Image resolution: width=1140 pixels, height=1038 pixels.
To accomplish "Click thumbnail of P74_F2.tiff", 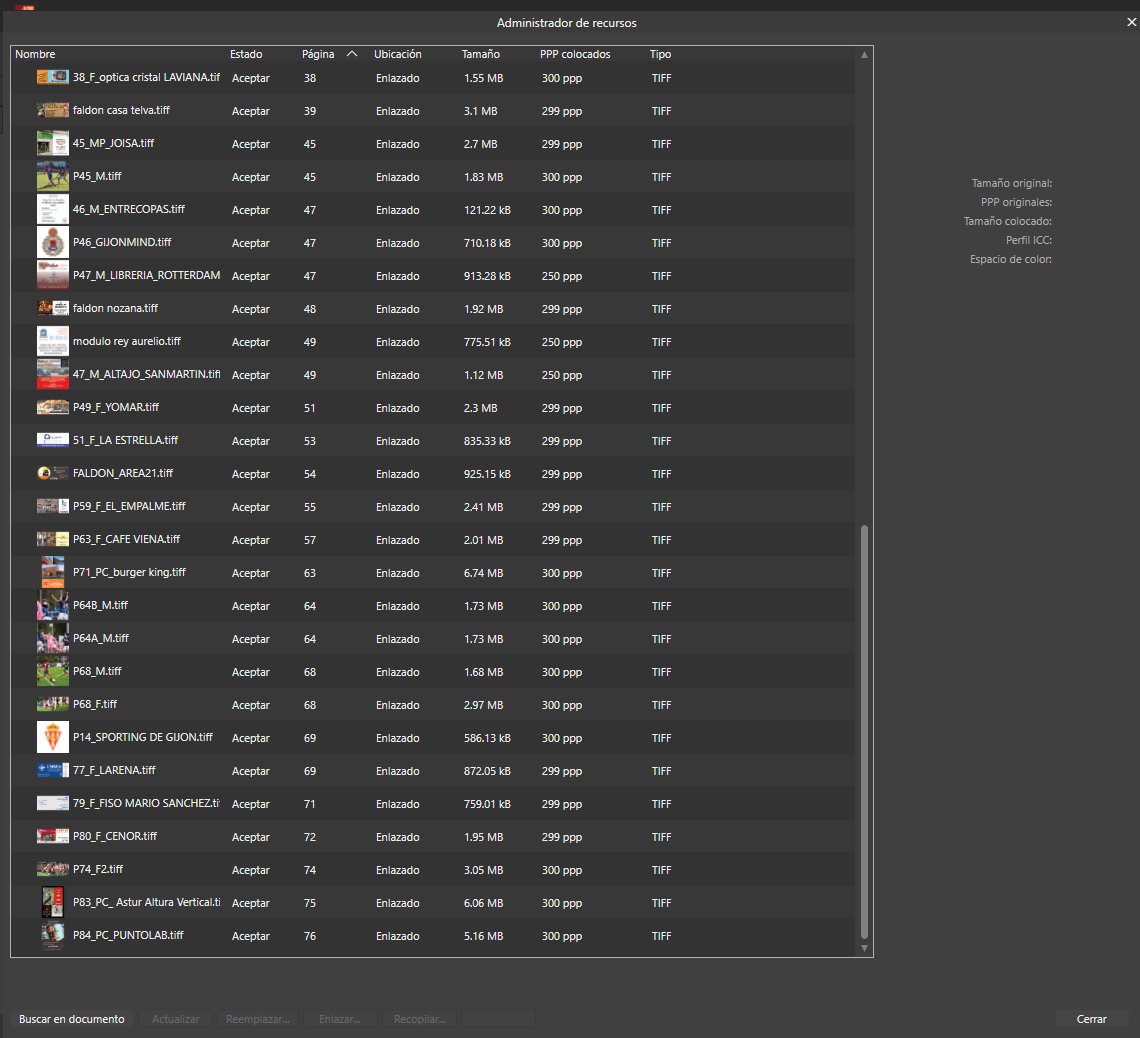I will click(52, 869).
